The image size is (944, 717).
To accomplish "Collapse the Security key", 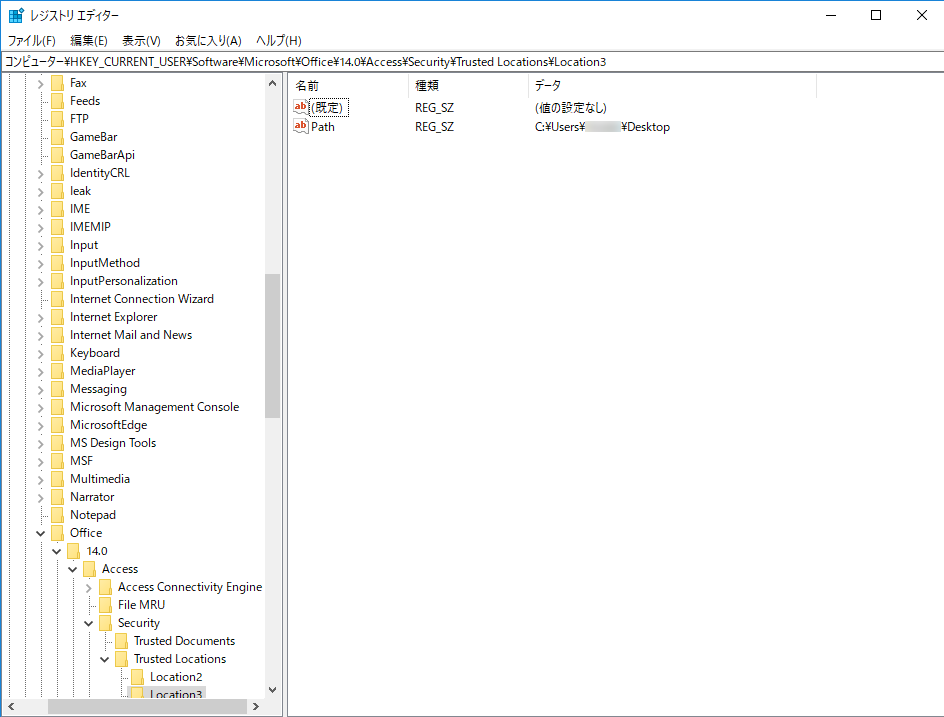I will [88, 623].
